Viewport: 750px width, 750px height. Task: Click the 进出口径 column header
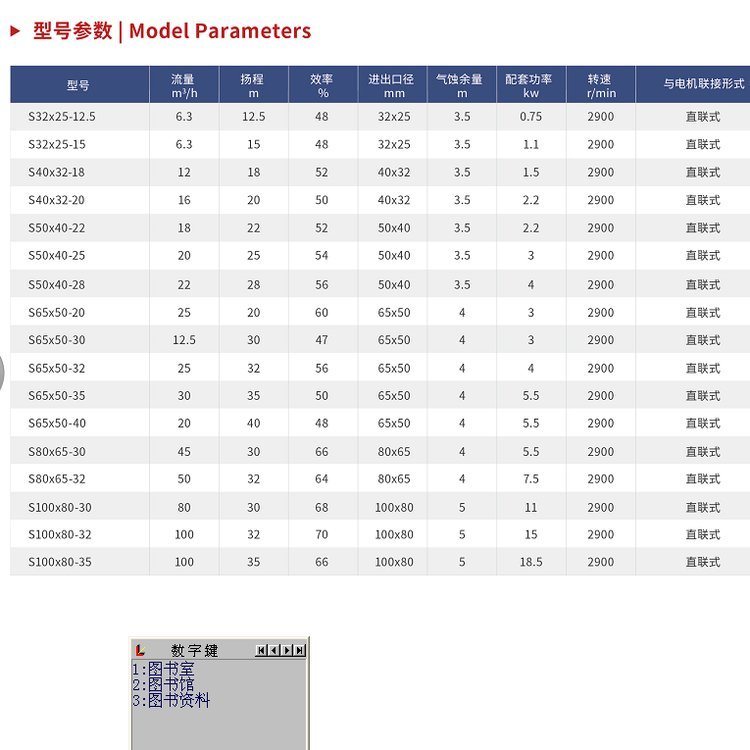pyautogui.click(x=392, y=85)
